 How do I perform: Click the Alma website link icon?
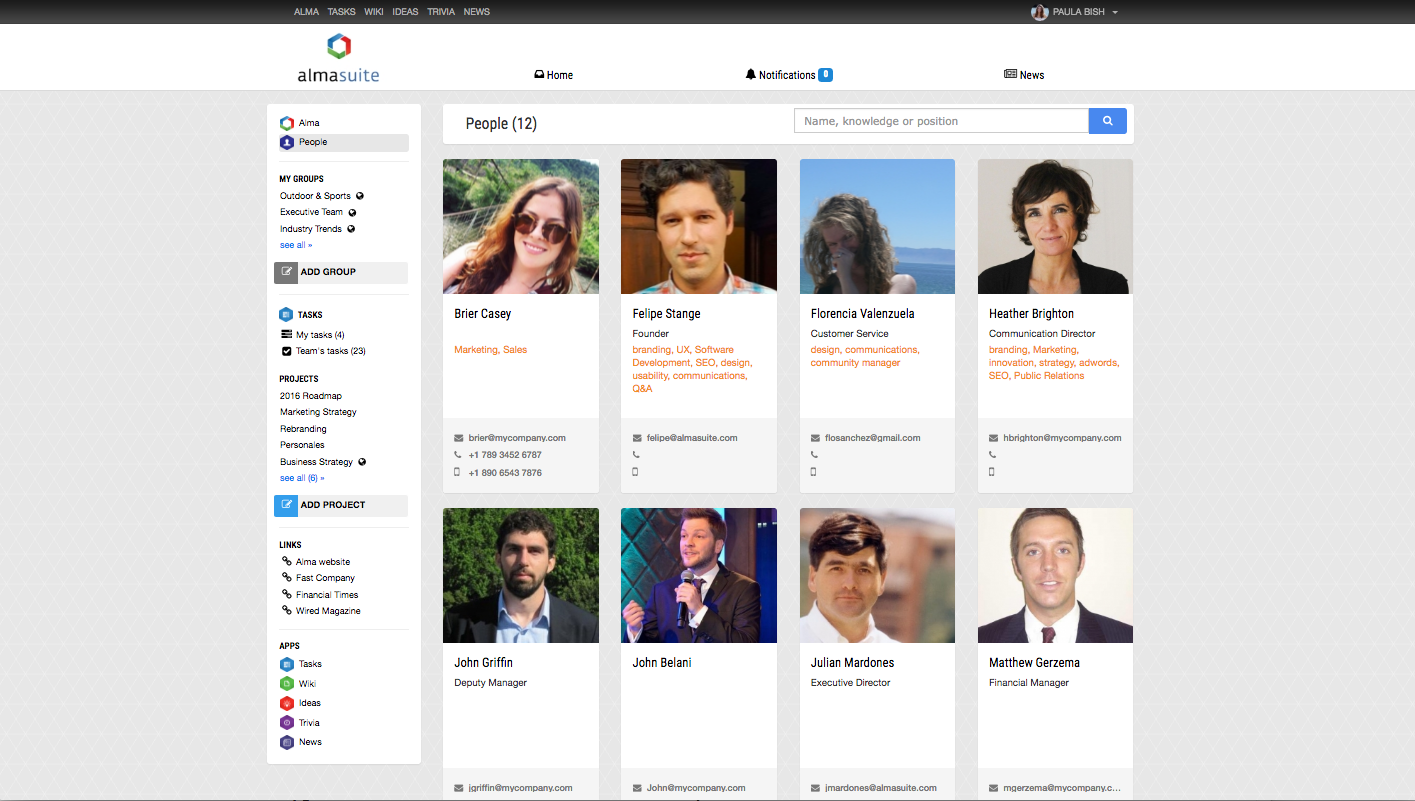pos(287,562)
